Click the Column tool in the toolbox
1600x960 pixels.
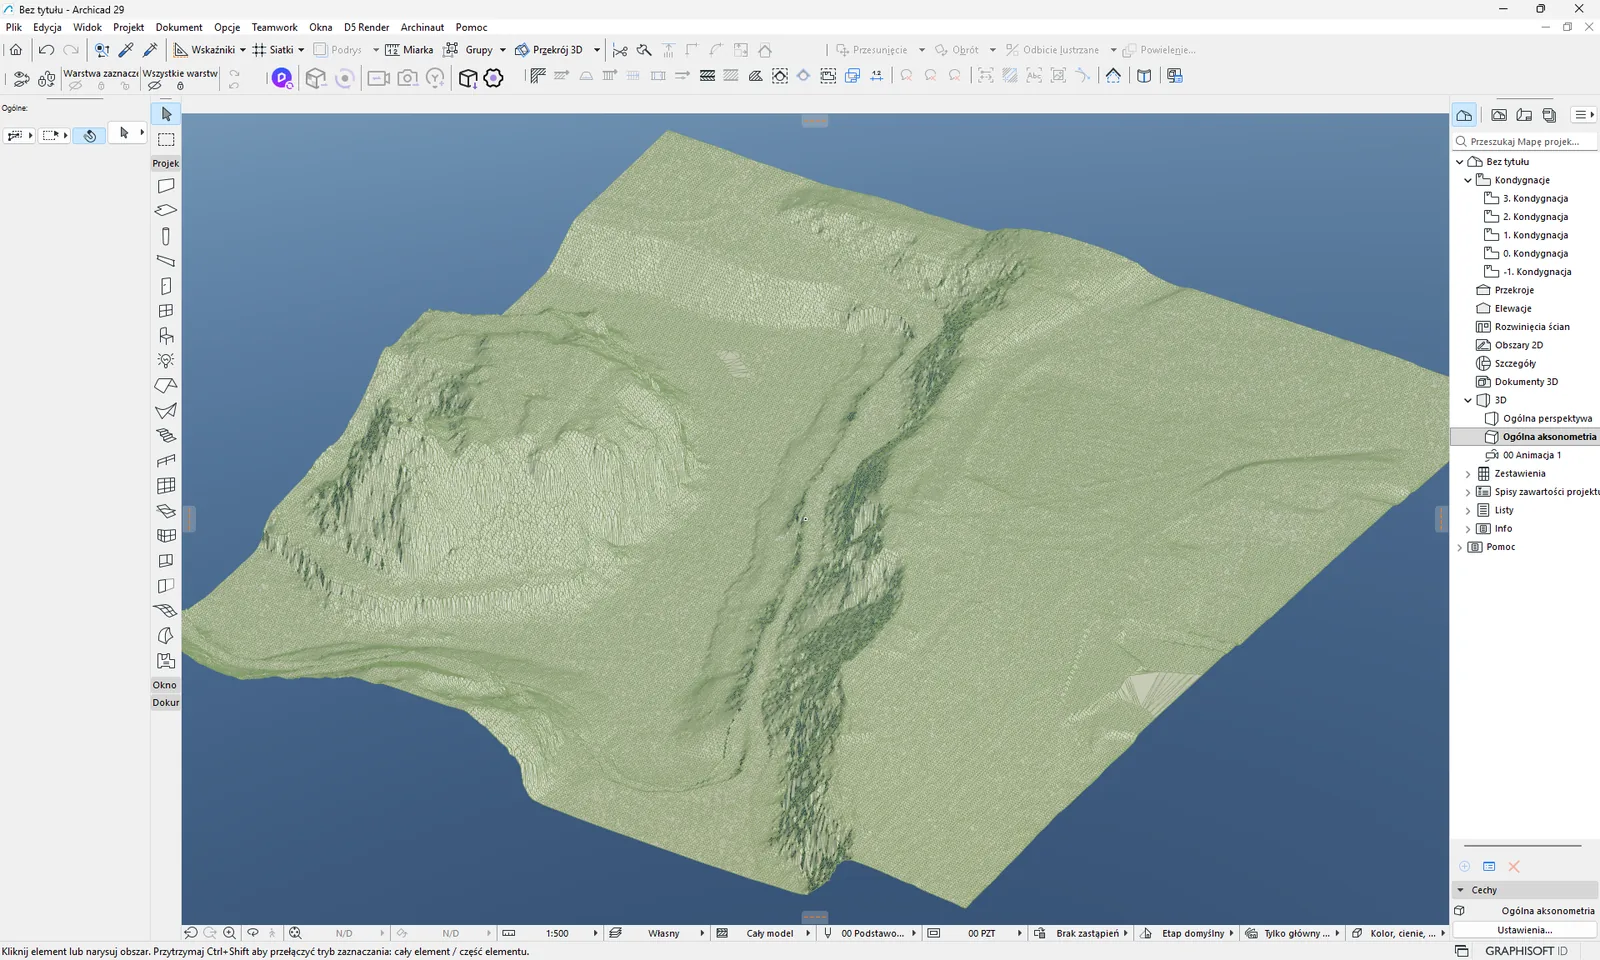166,236
